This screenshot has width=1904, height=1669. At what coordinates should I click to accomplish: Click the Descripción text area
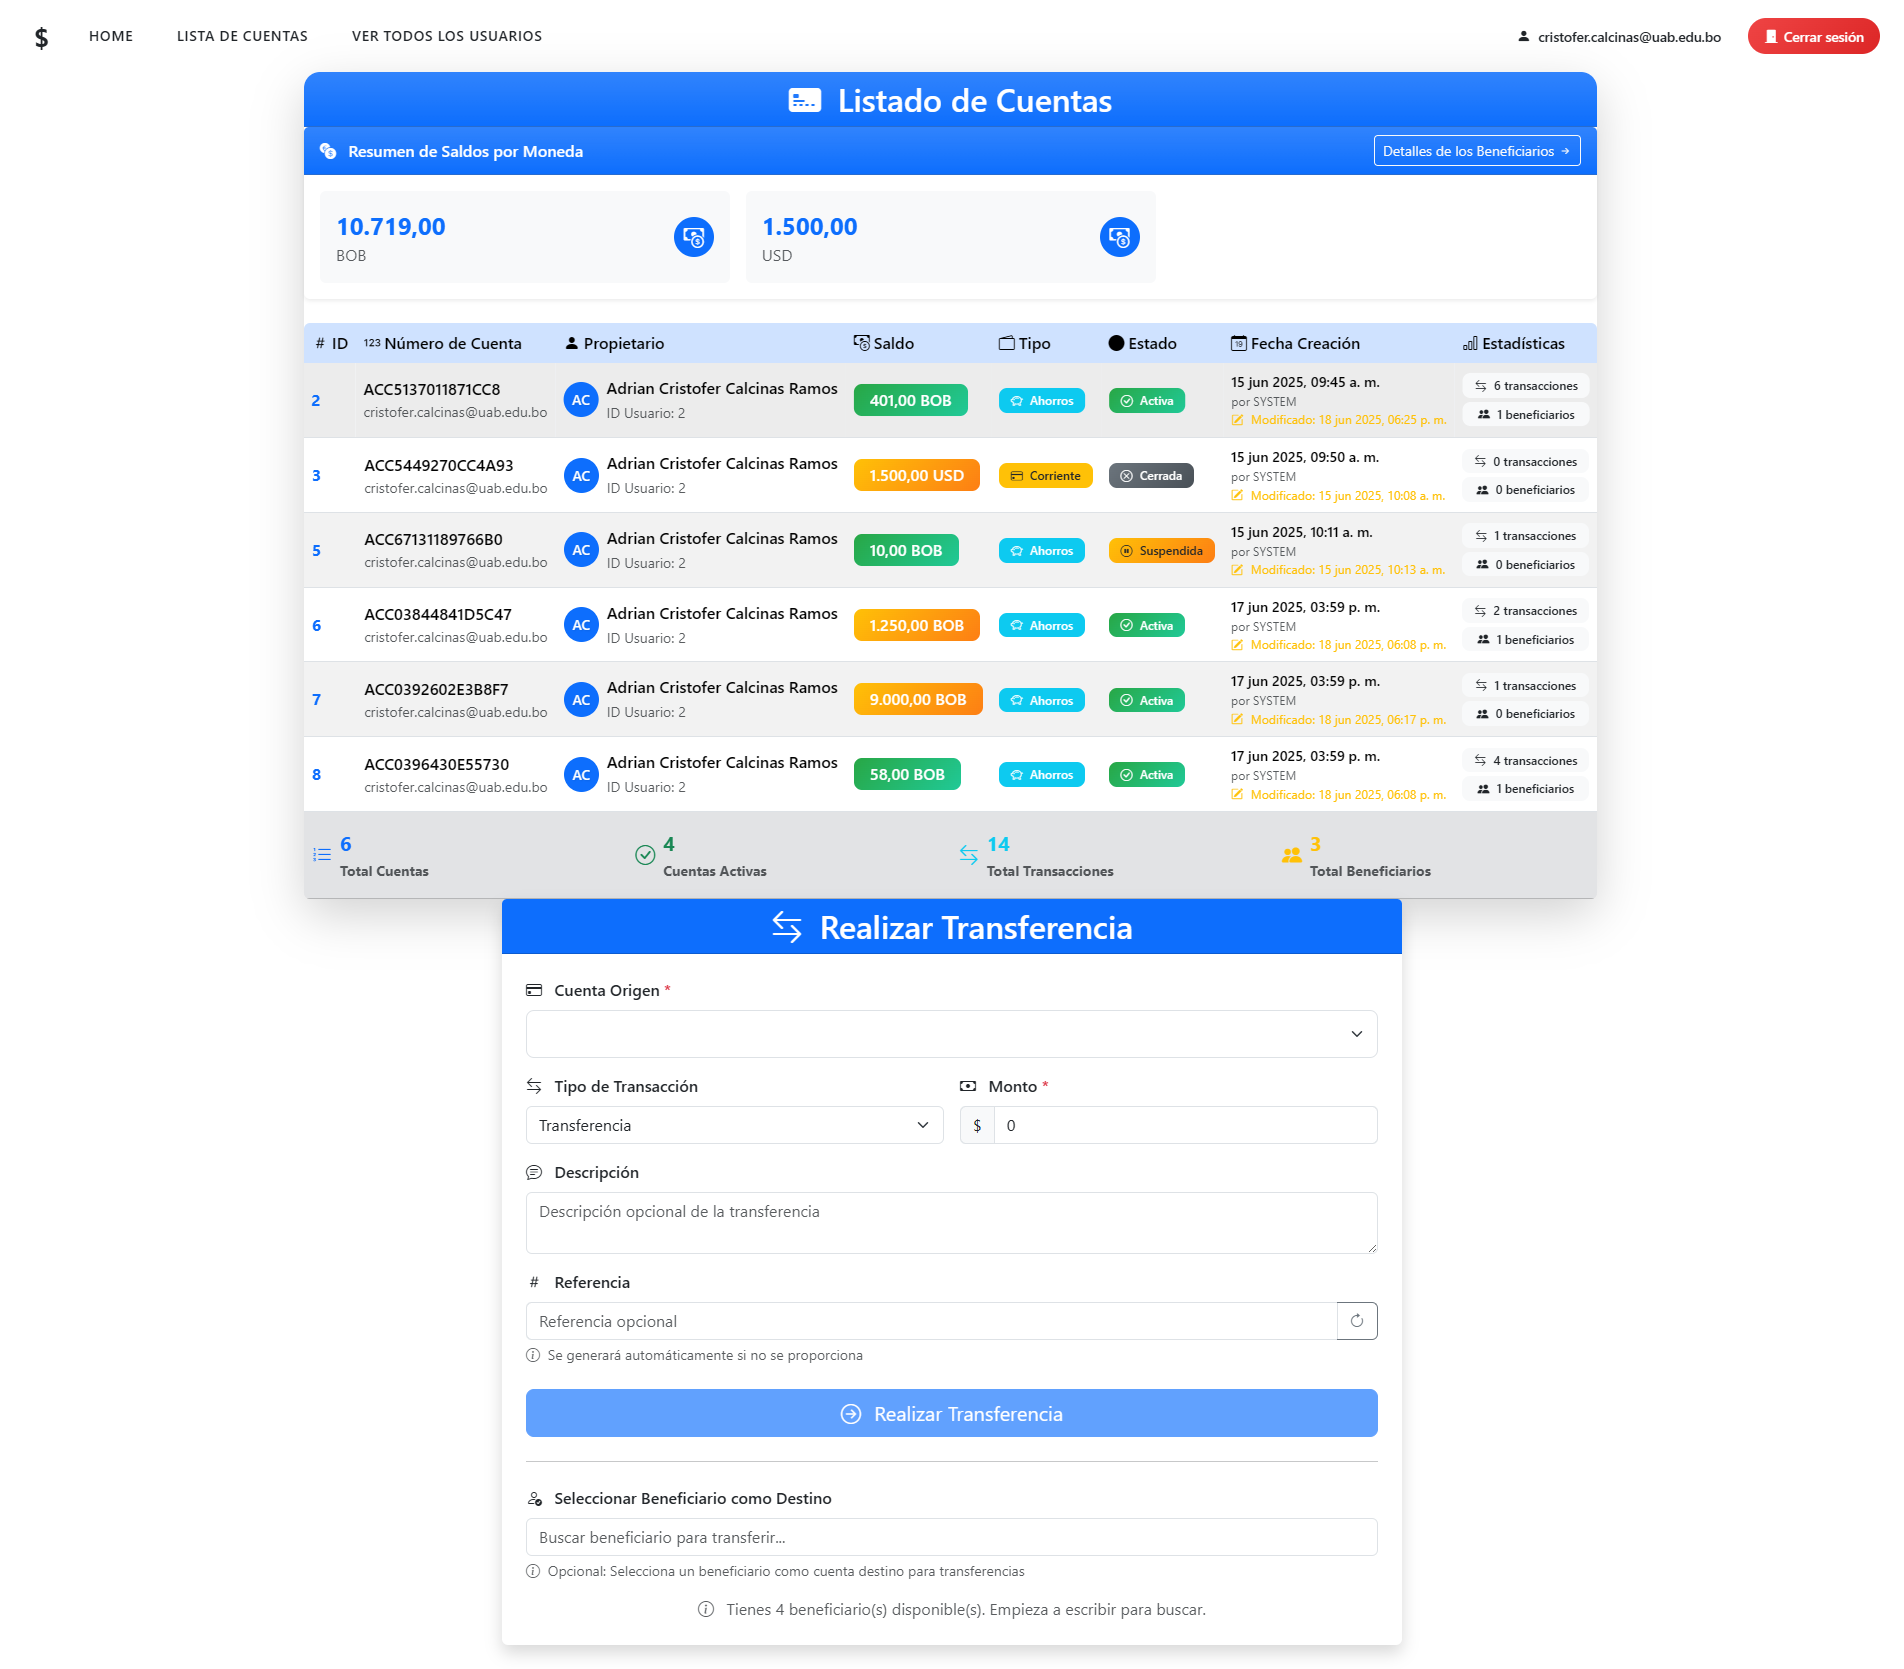pyautogui.click(x=951, y=1222)
